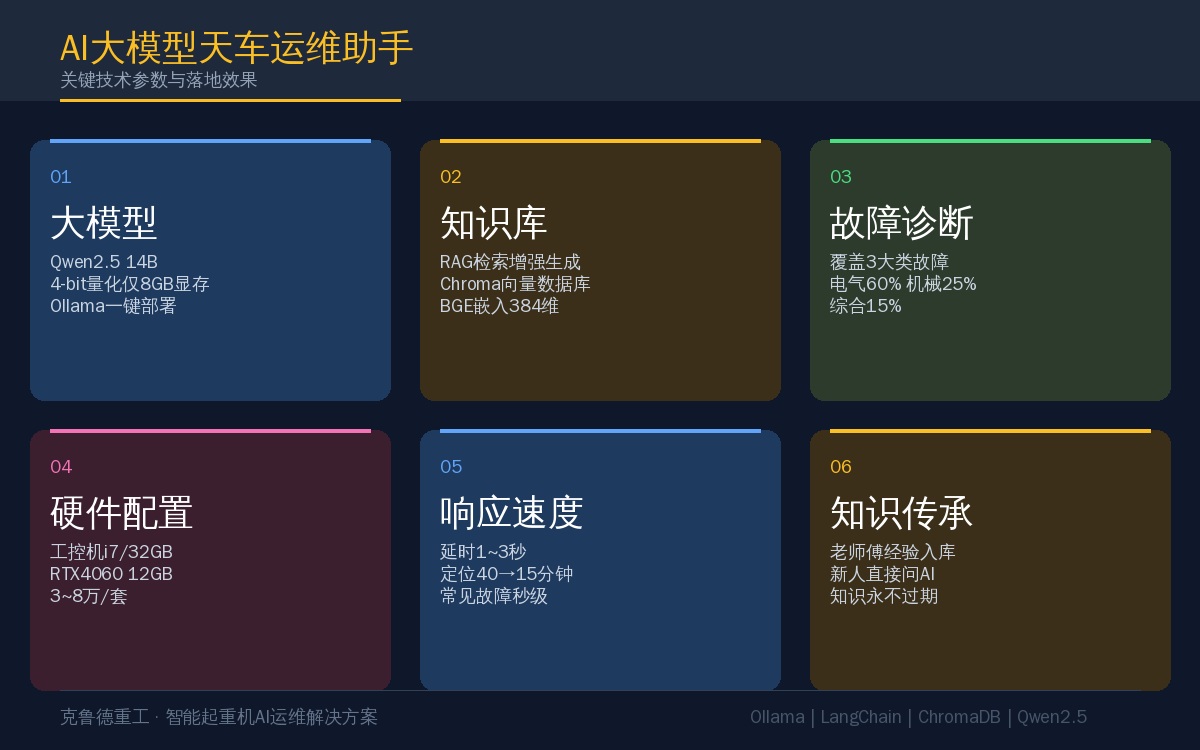The width and height of the screenshot is (1200, 750).
Task: Click the line RAG检索增强生成
Action: tap(510, 262)
